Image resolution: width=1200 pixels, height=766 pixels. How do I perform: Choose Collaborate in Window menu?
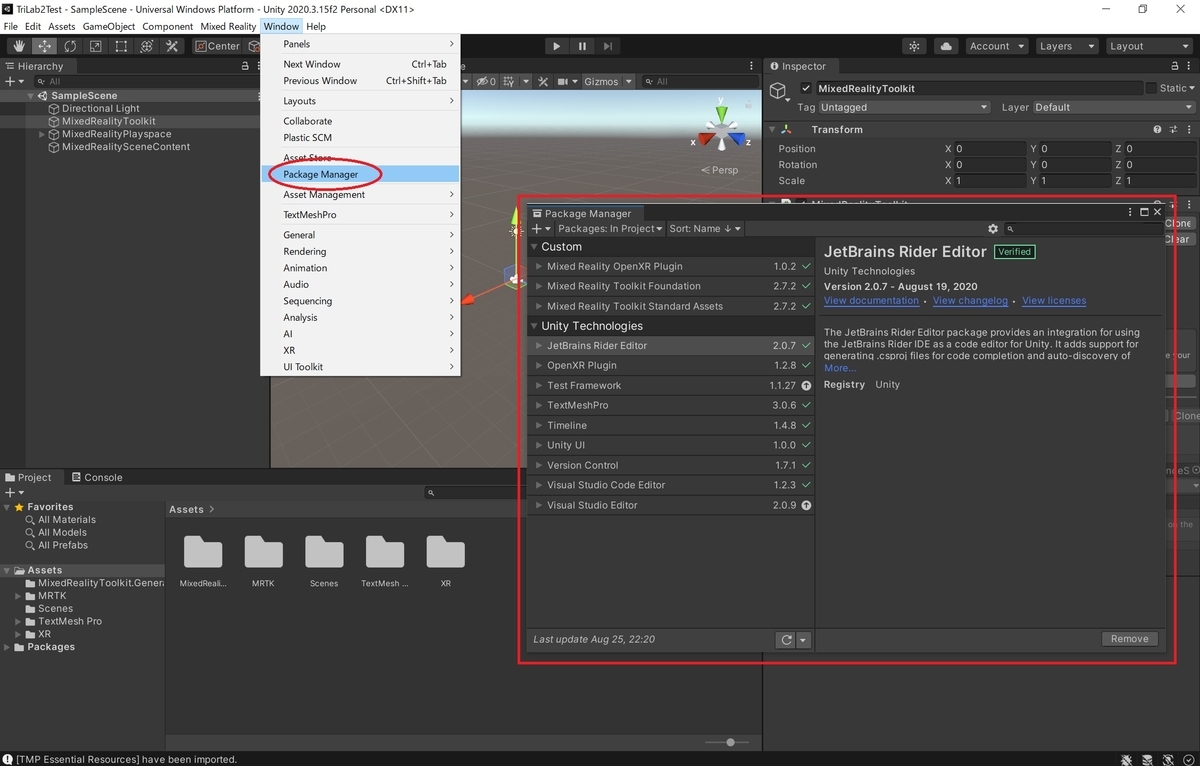coord(360,121)
